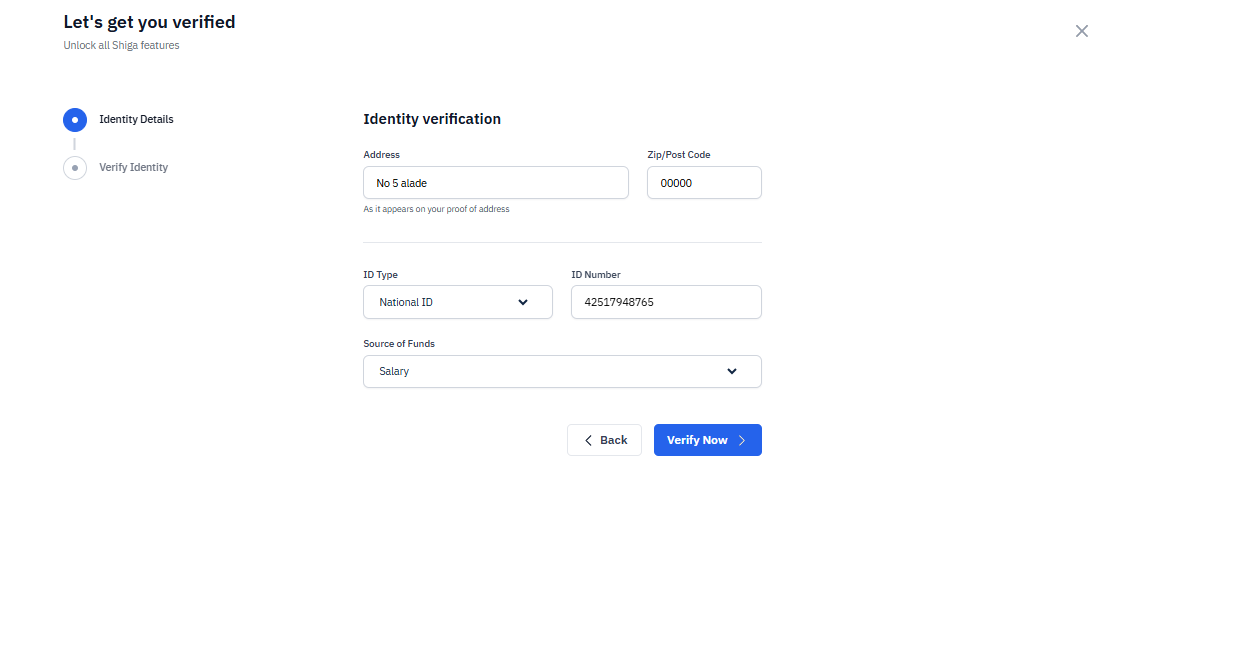Screen dimensions: 1245x646
Task: Click the ID Type dropdown chevron arrow
Action: (x=523, y=302)
